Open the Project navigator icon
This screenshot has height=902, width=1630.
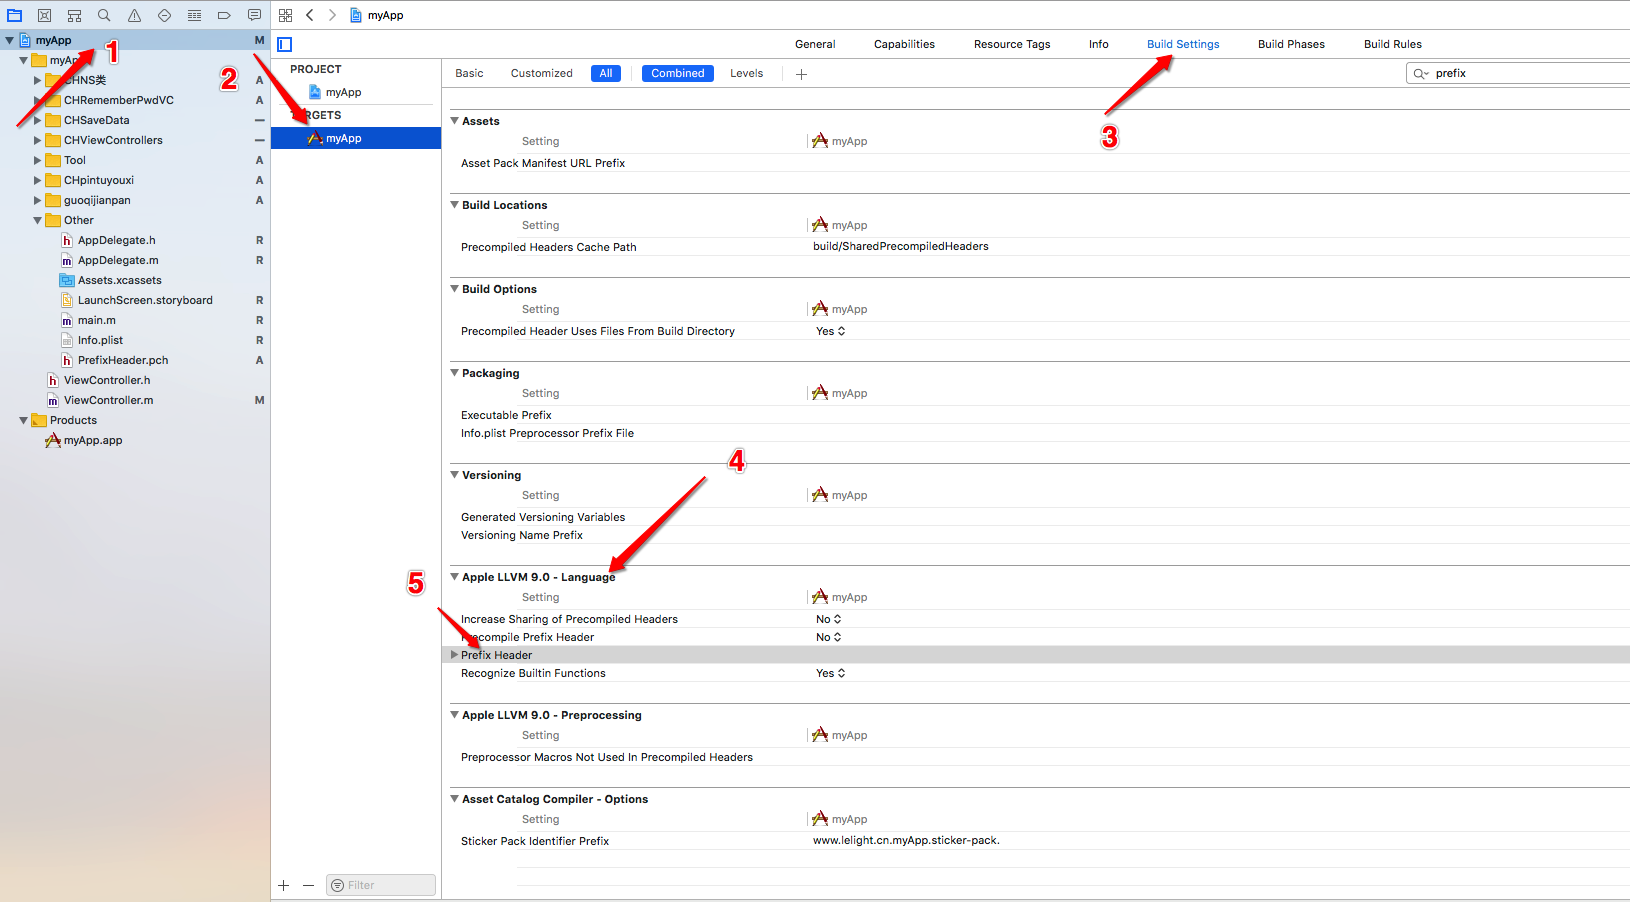coord(15,15)
